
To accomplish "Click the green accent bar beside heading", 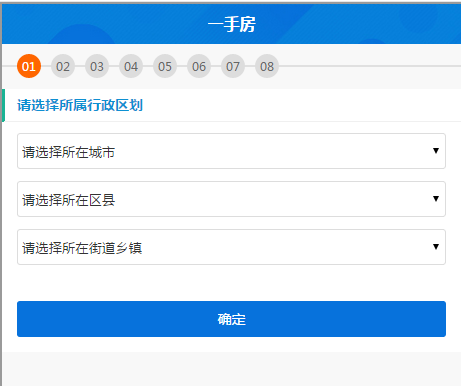I will [3, 105].
